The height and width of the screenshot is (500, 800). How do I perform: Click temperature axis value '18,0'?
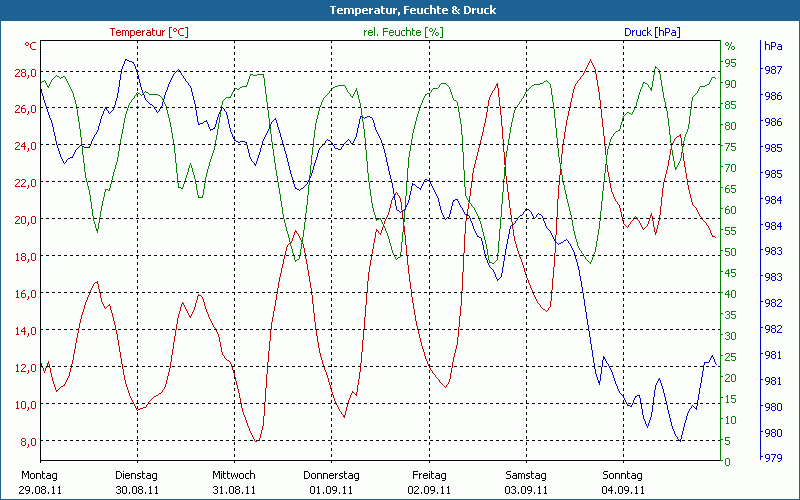[x=26, y=257]
